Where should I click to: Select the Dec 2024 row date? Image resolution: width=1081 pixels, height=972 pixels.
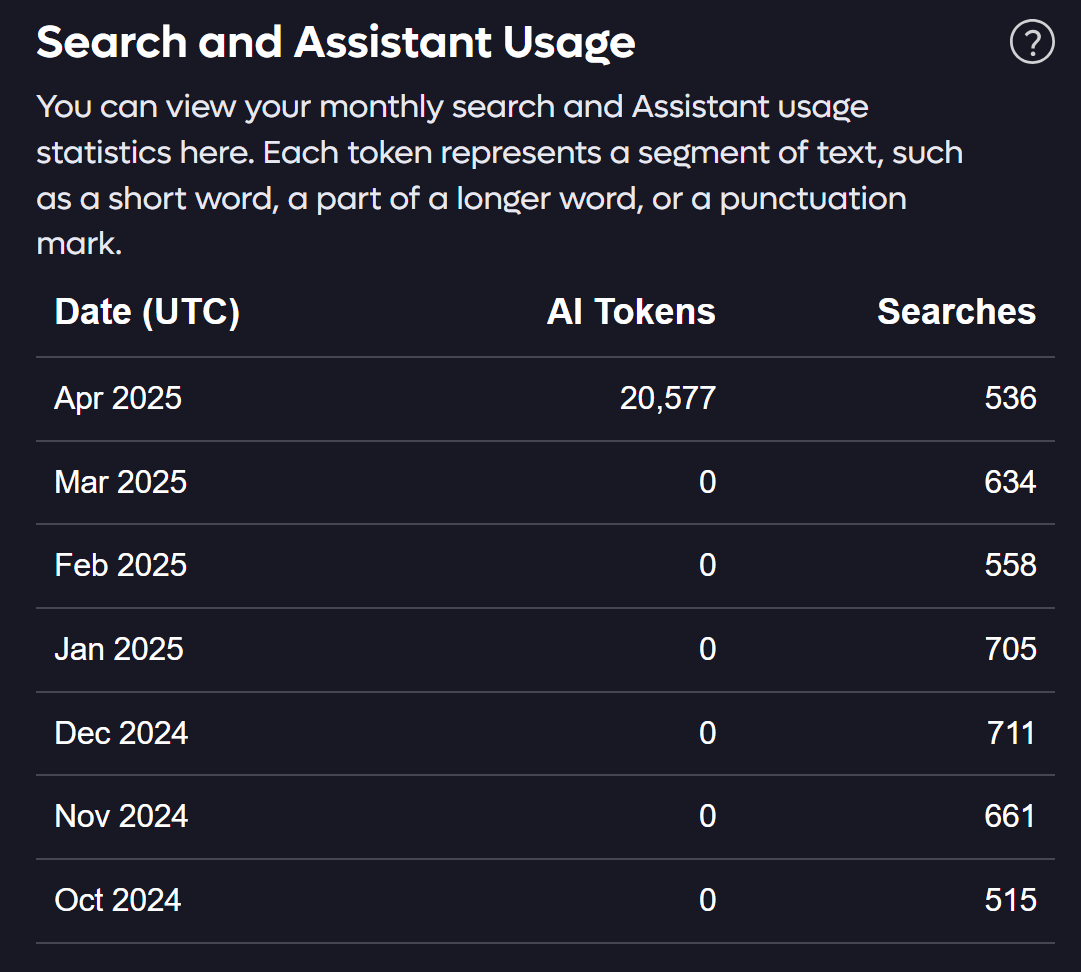(121, 733)
